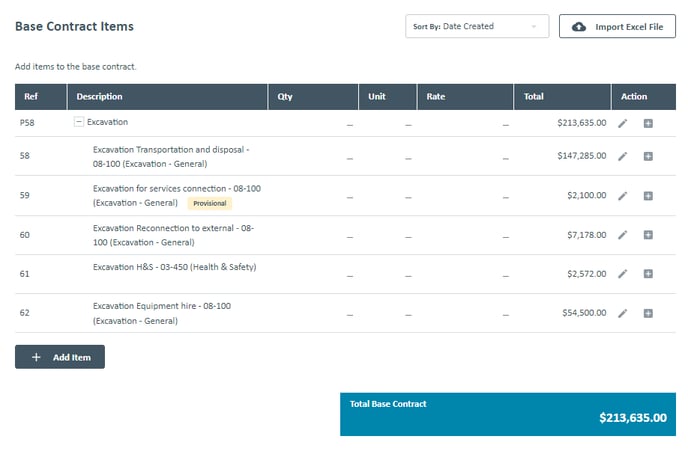Edit the Excavation parent row PS8
The height and width of the screenshot is (454, 688).
click(x=622, y=124)
